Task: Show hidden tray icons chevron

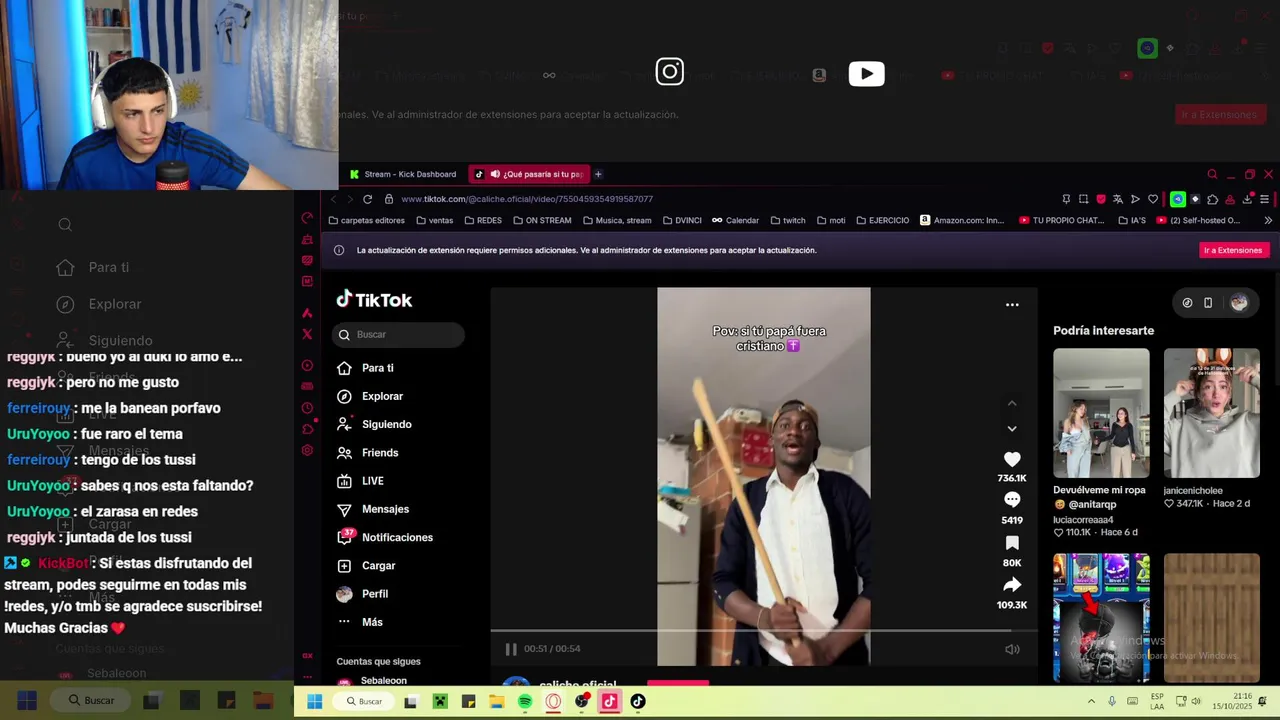Action: [x=1091, y=702]
